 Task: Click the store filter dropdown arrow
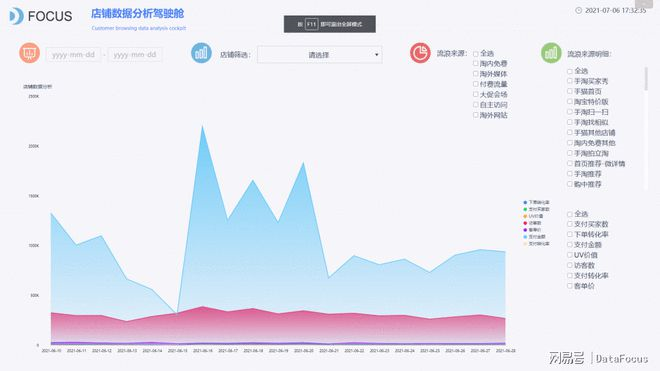tap(376, 55)
